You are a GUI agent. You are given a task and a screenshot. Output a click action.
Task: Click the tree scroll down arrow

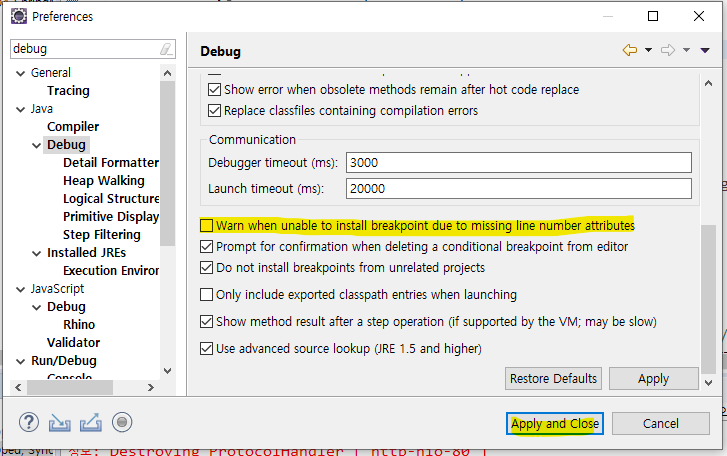(x=167, y=371)
